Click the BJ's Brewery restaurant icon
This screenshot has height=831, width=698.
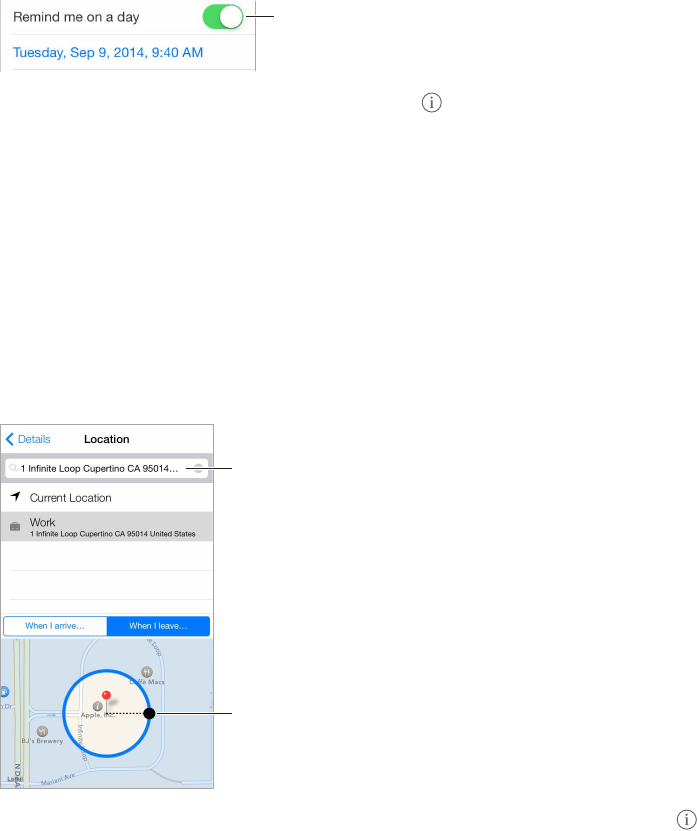(42, 732)
